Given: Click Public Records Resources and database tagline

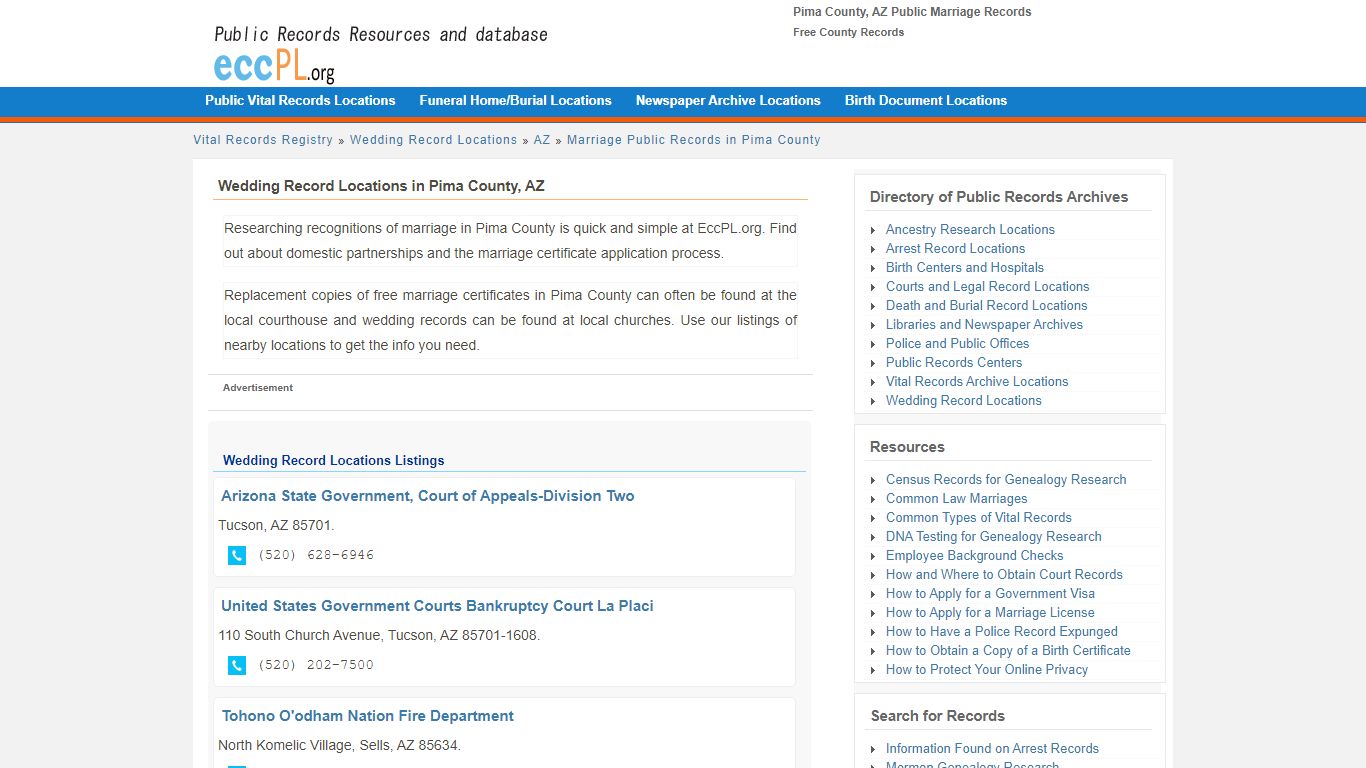Looking at the screenshot, I should 381,34.
